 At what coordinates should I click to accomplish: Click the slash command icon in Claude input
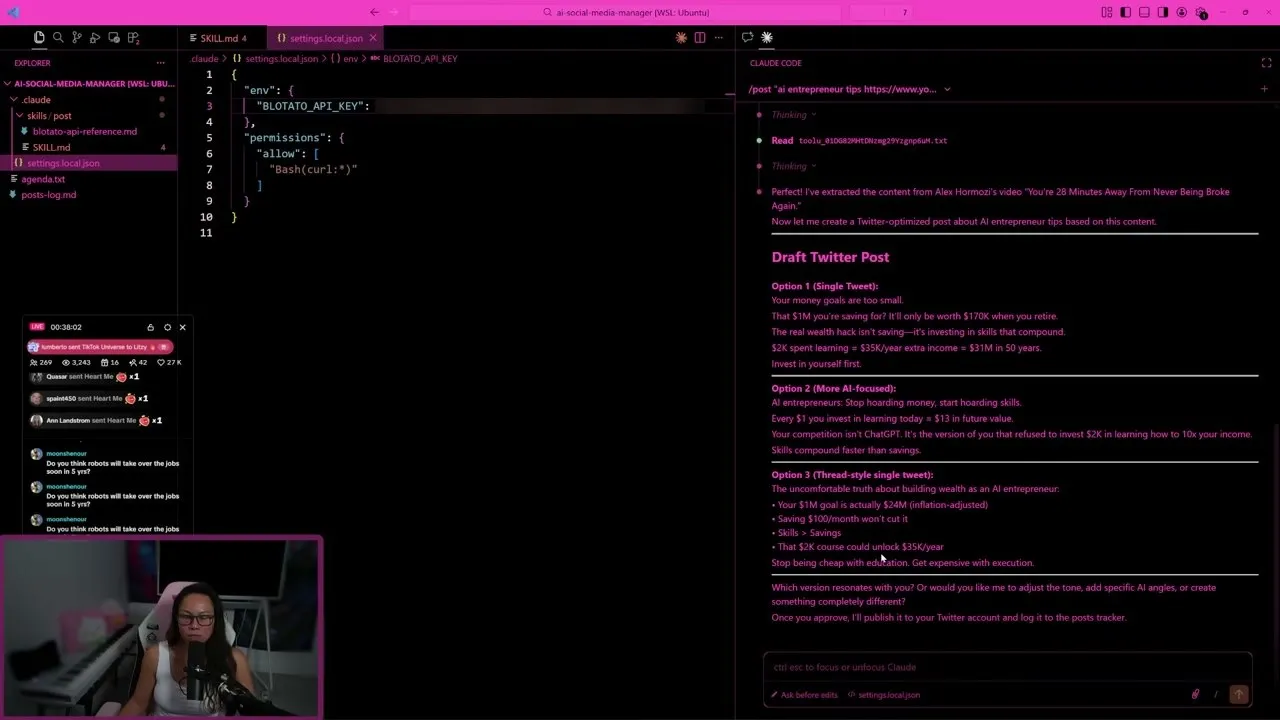pos(1216,694)
